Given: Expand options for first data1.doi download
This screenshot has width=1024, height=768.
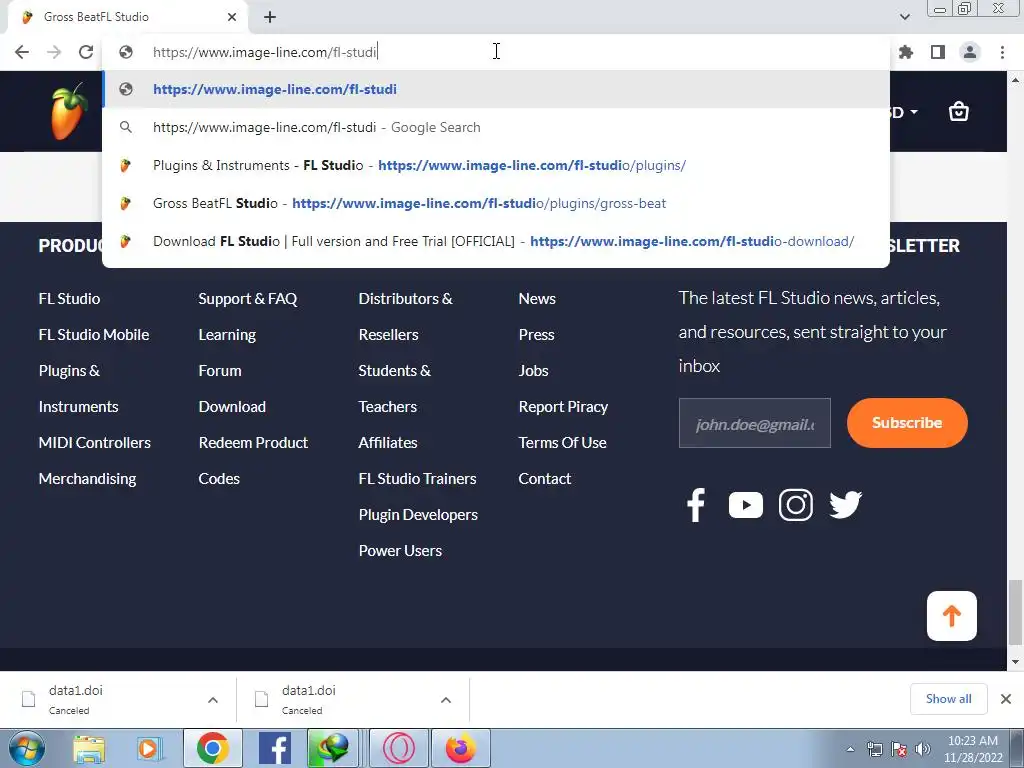Looking at the screenshot, I should pos(213,700).
